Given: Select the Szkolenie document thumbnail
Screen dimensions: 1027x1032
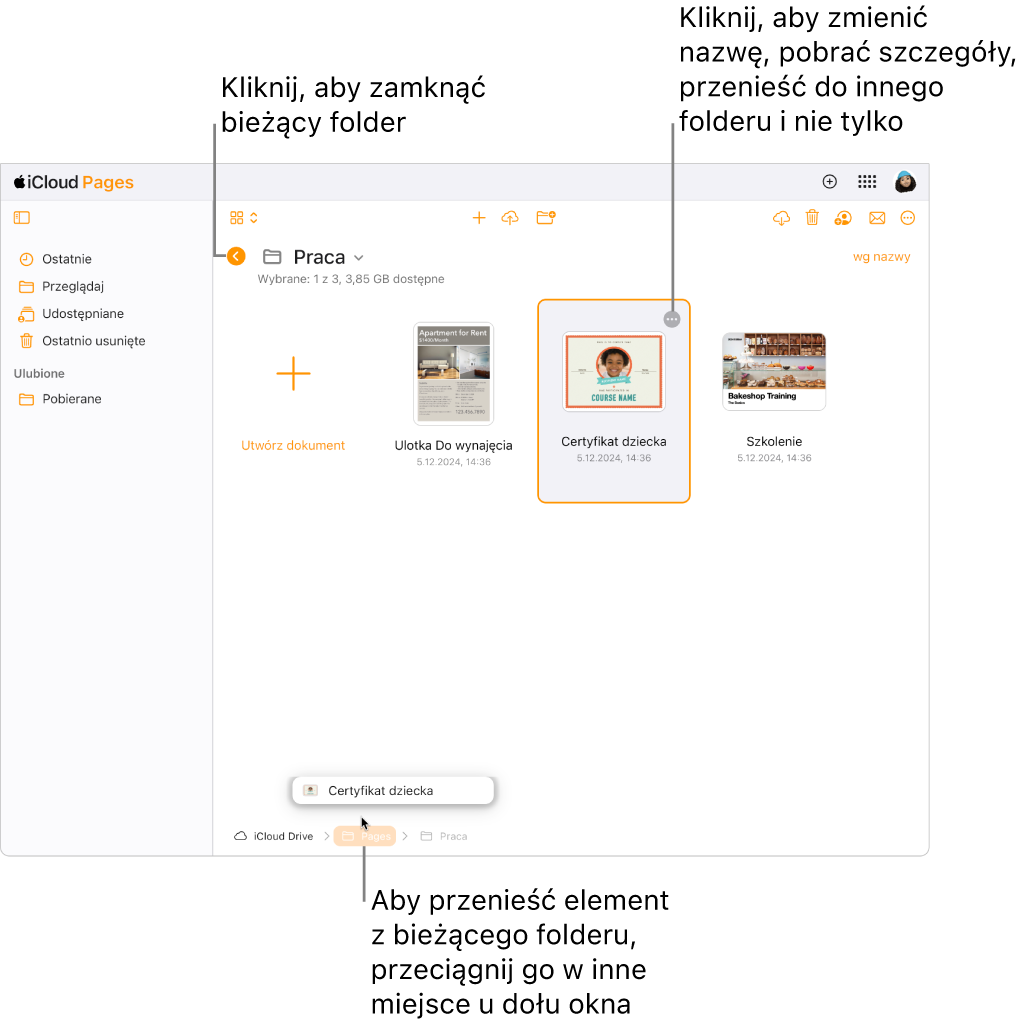Looking at the screenshot, I should 774,372.
